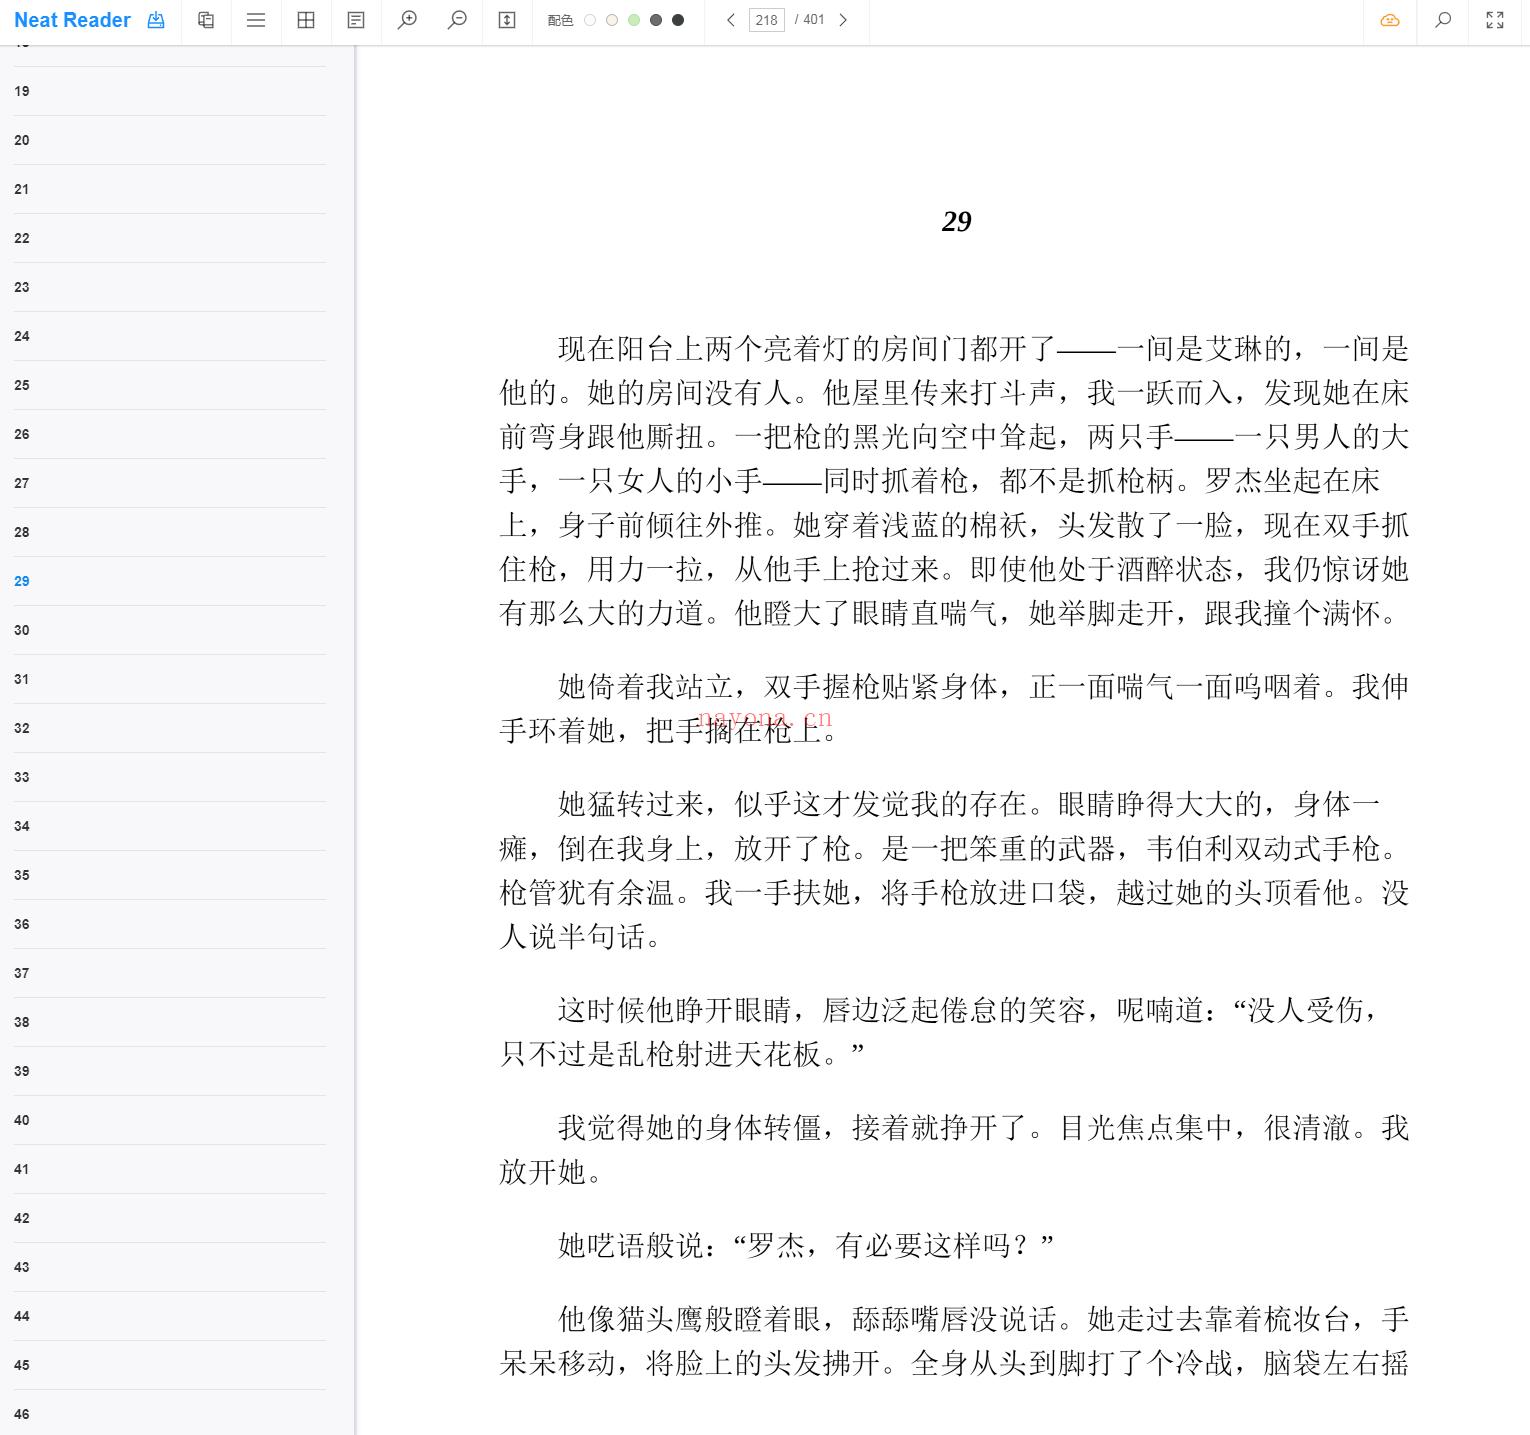Open chapter 40 in contents
This screenshot has width=1530, height=1435.
click(x=170, y=1120)
